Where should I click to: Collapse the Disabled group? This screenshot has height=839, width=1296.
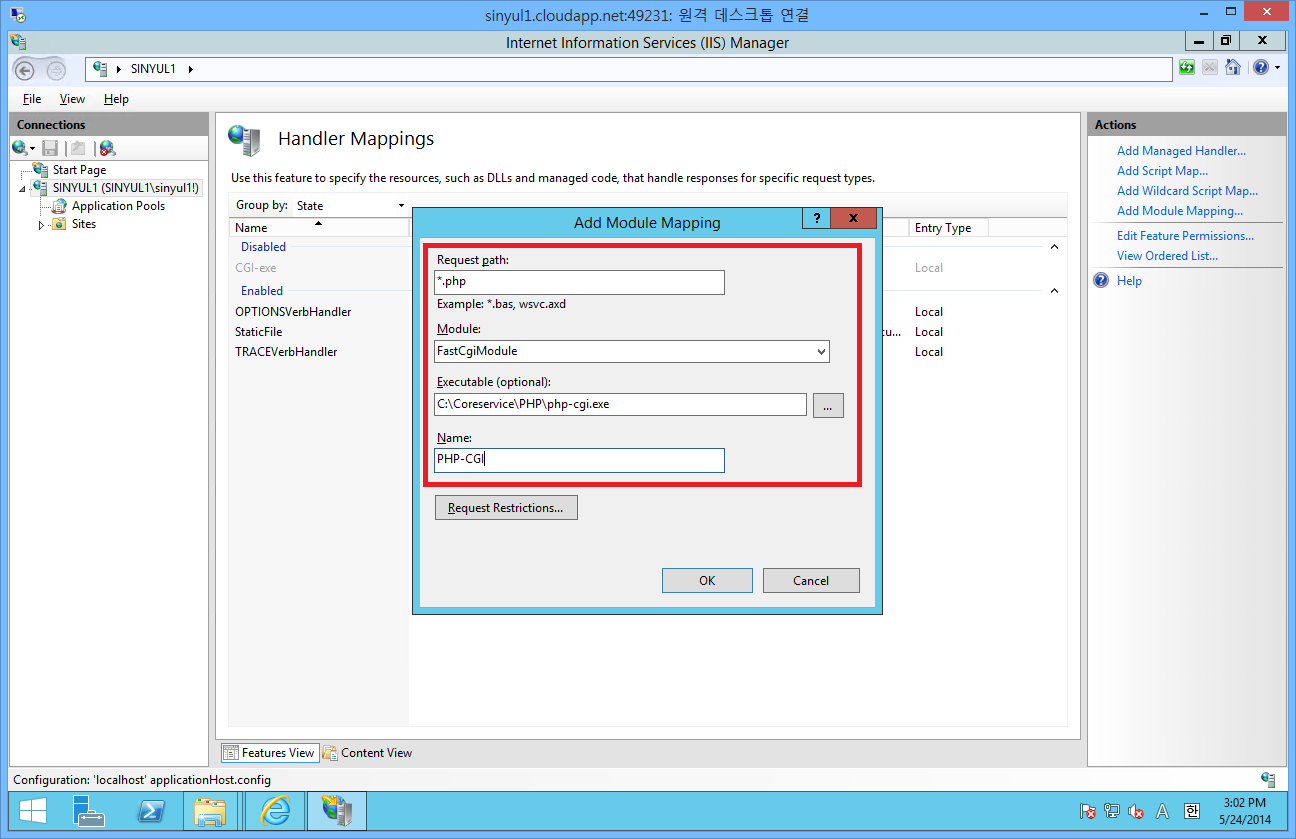tap(1054, 247)
